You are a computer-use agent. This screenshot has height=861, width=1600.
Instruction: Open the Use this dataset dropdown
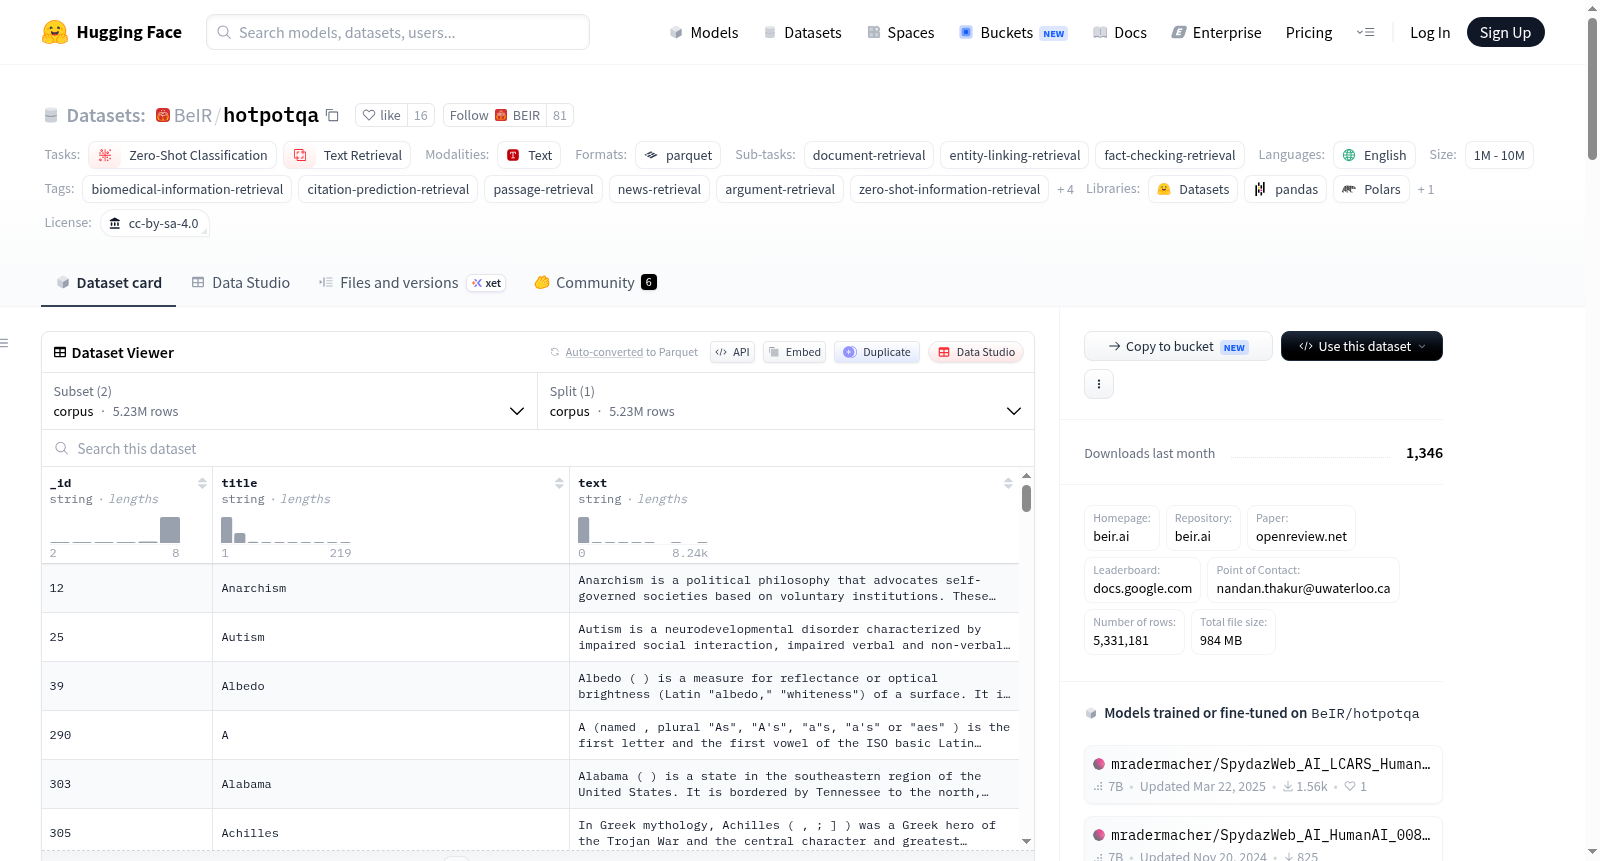[1362, 346]
